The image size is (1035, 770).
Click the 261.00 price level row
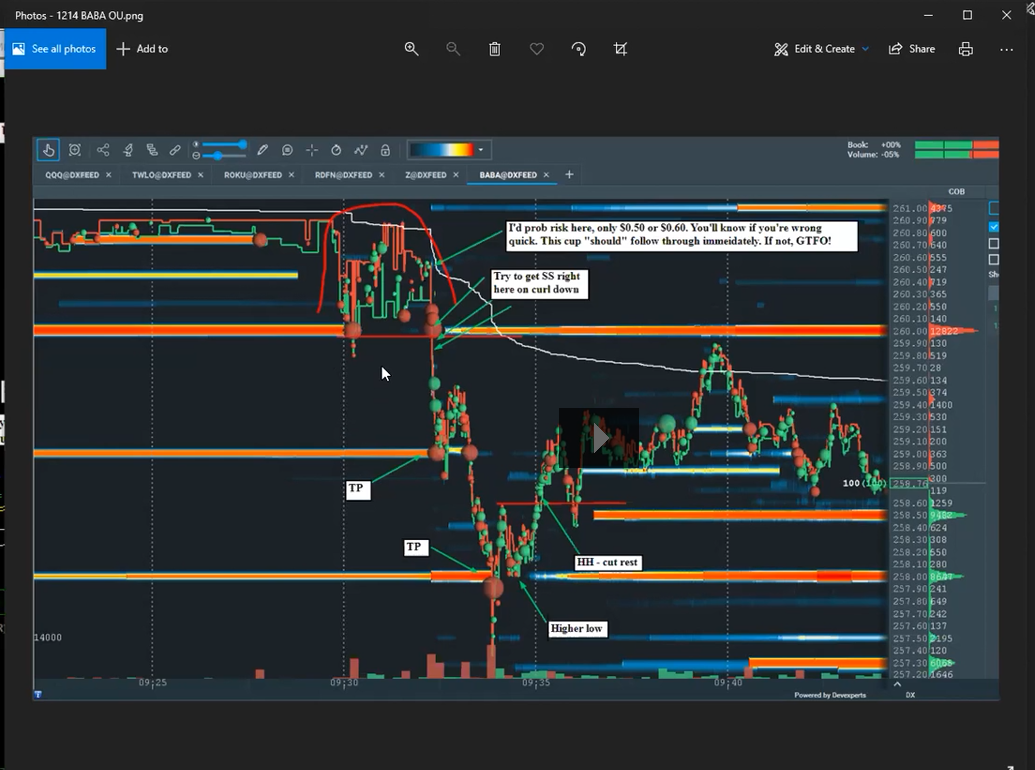point(923,209)
